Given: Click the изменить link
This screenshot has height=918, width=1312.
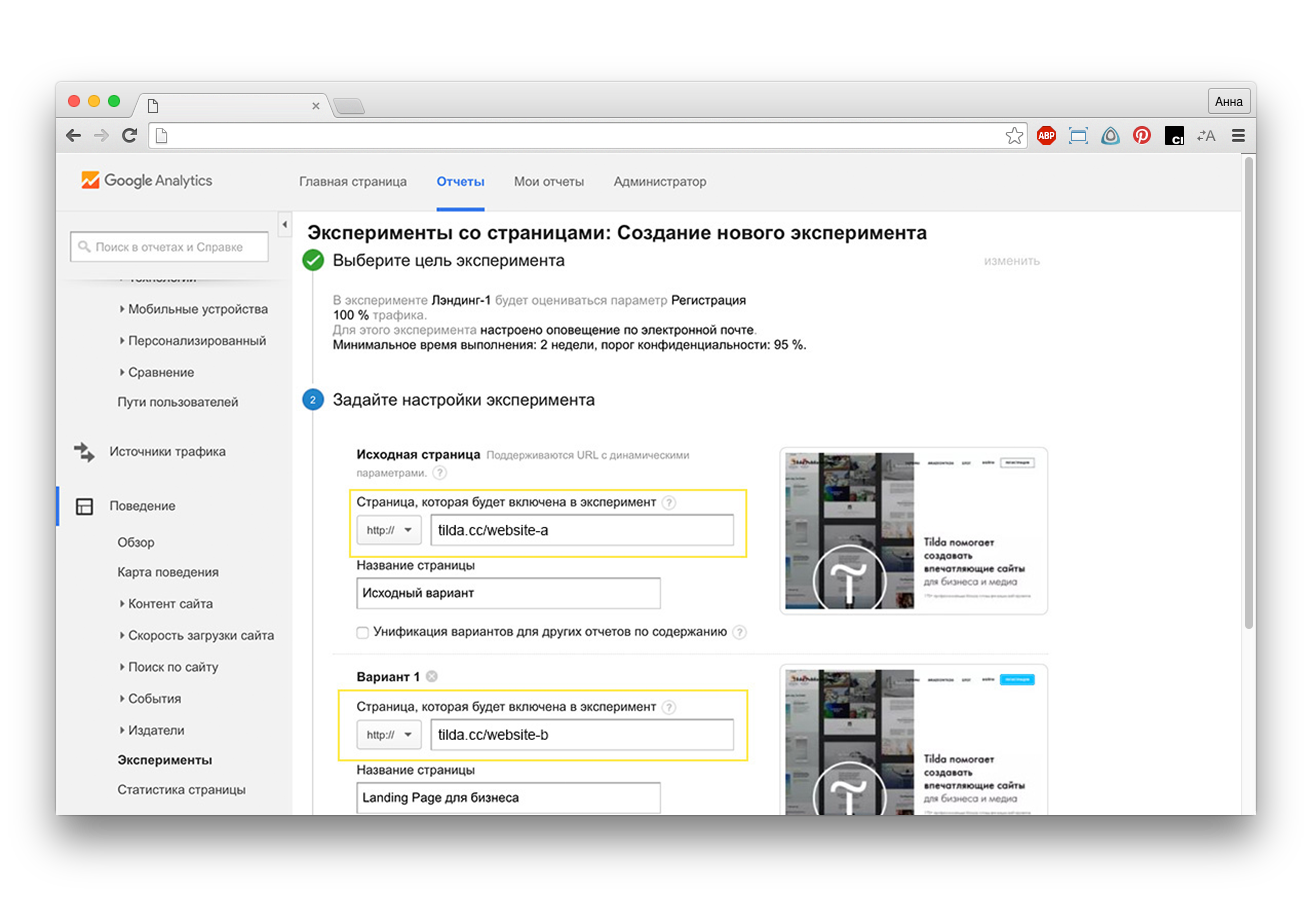Looking at the screenshot, I should (1011, 261).
